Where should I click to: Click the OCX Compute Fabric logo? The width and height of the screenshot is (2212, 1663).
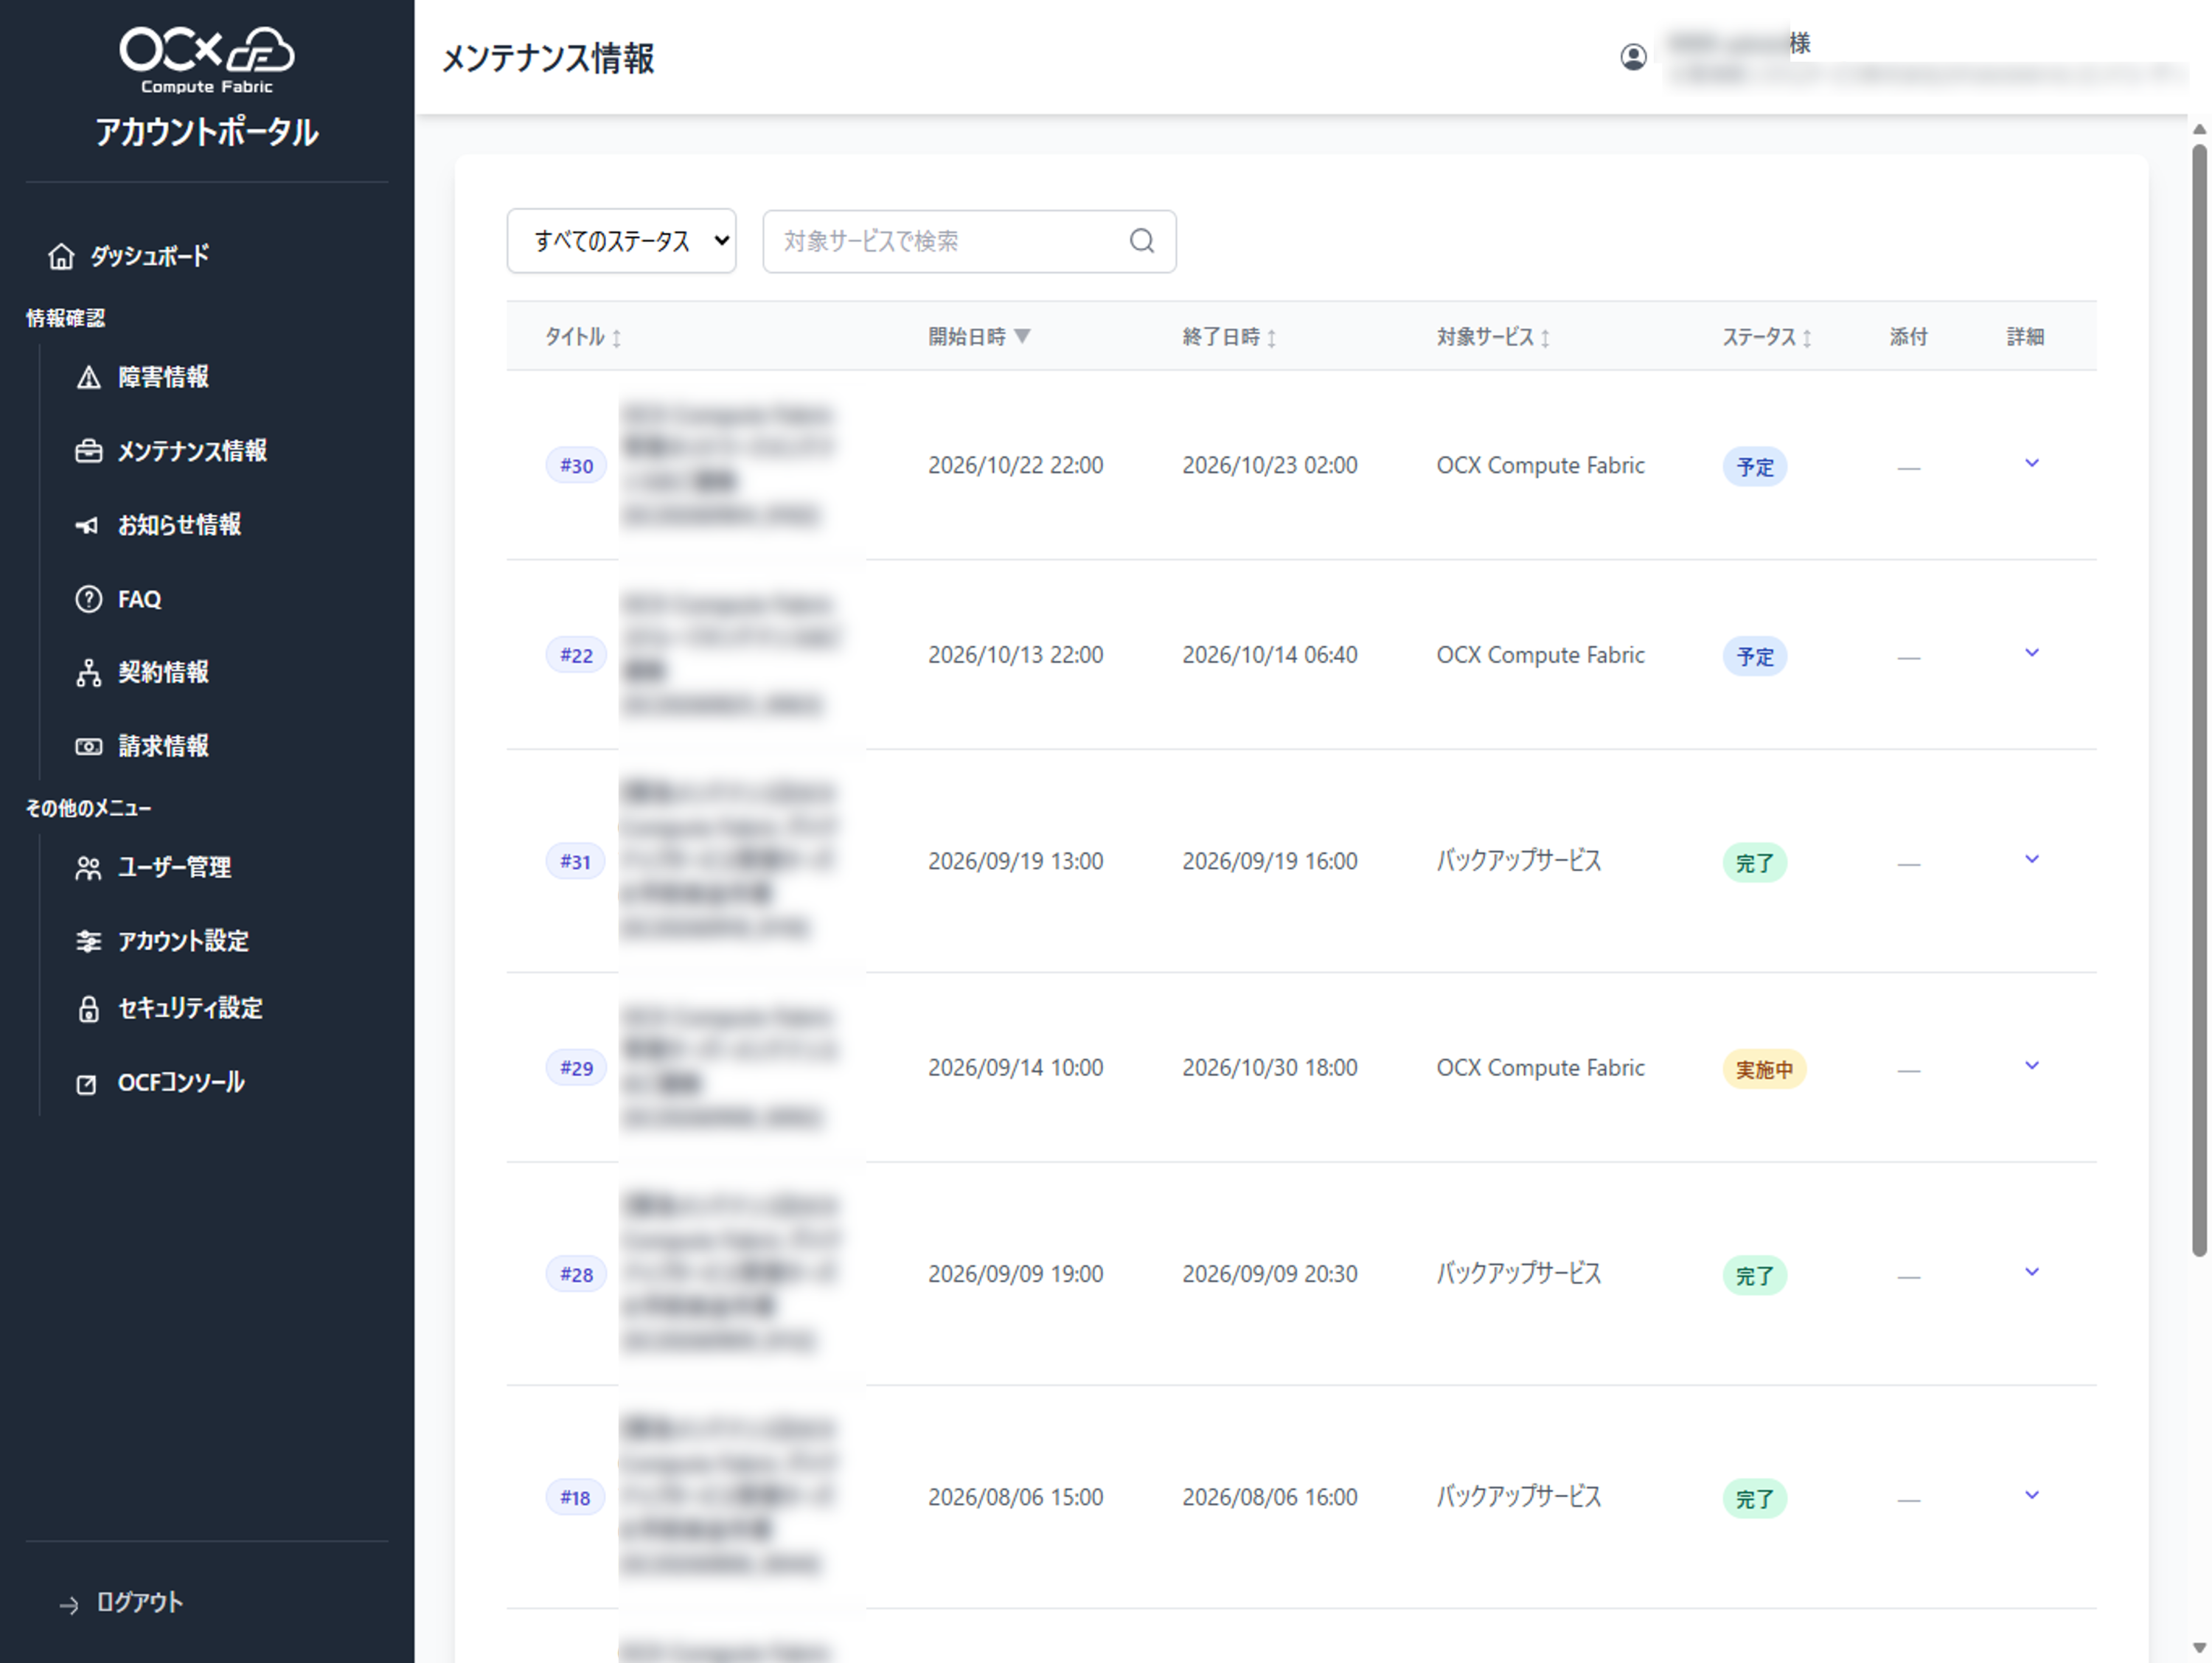coord(207,60)
